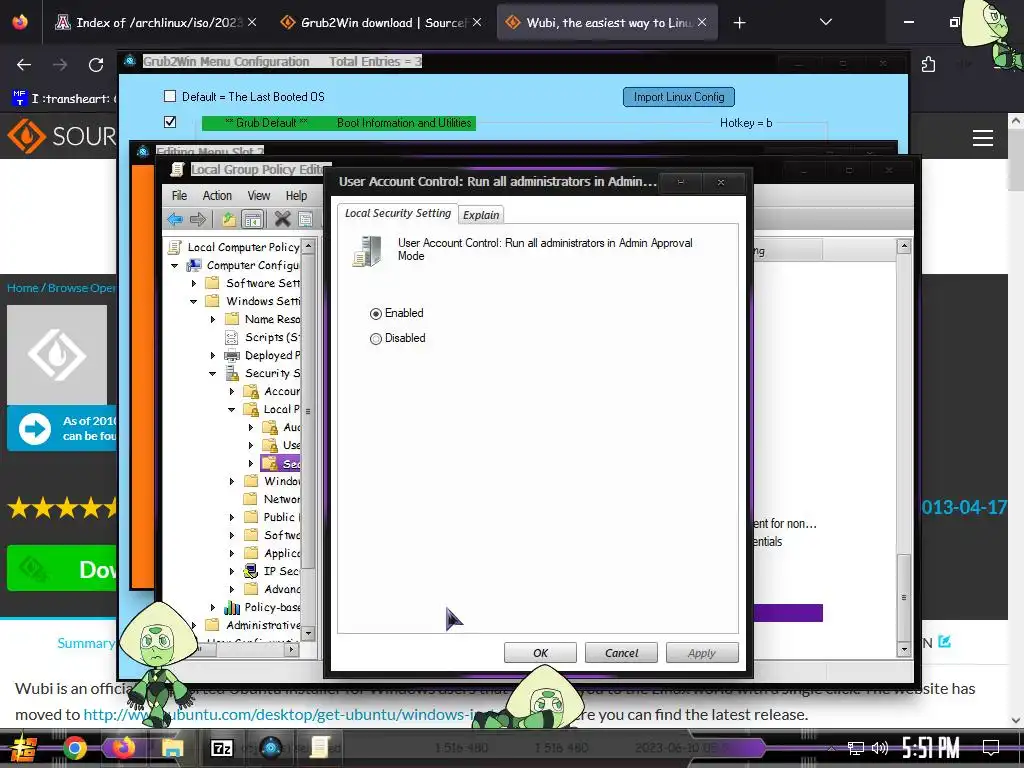Image resolution: width=1024 pixels, height=768 pixels.
Task: Click the OK button
Action: (540, 653)
